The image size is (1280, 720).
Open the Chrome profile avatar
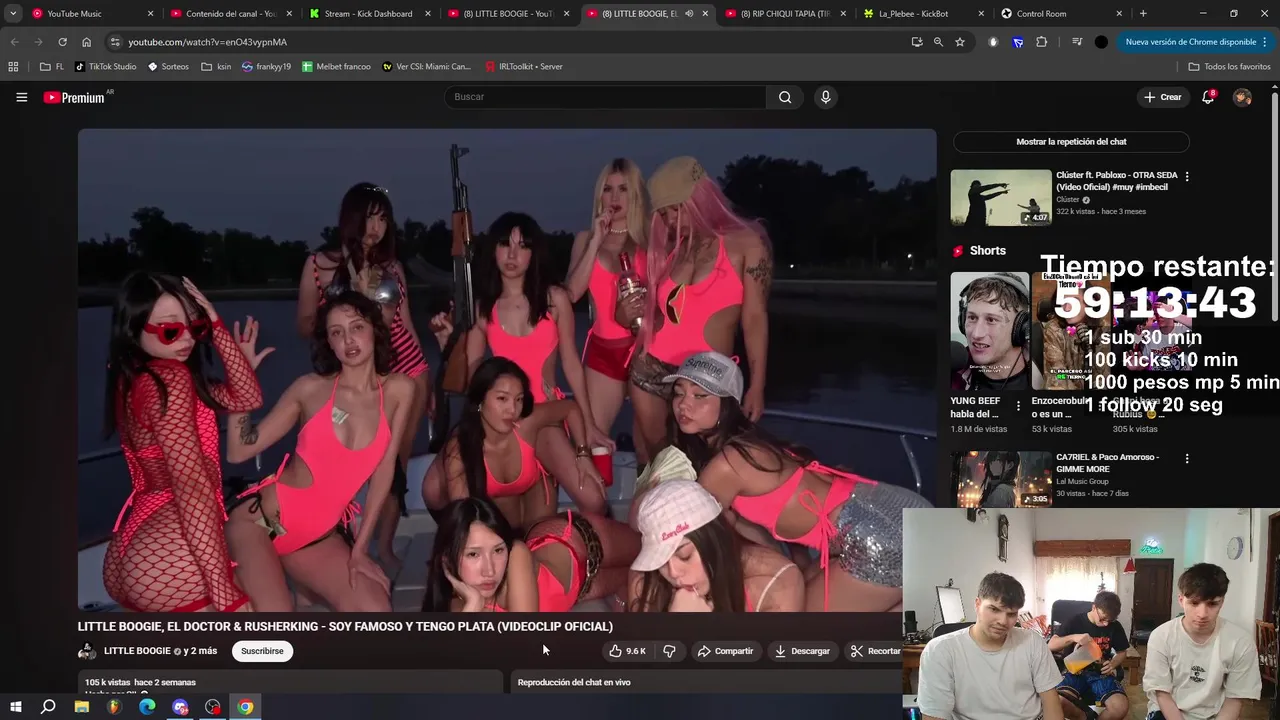pos(1101,42)
